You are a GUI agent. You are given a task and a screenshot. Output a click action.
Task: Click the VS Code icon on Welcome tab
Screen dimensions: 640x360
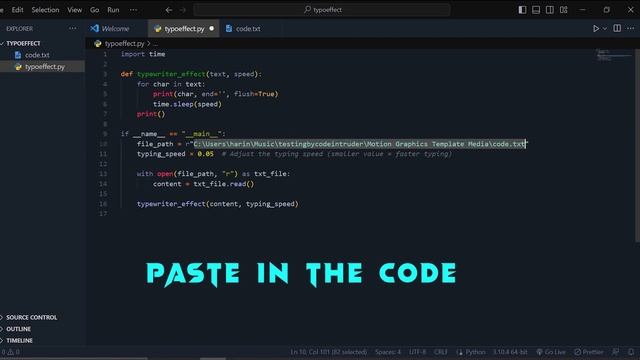(95, 28)
